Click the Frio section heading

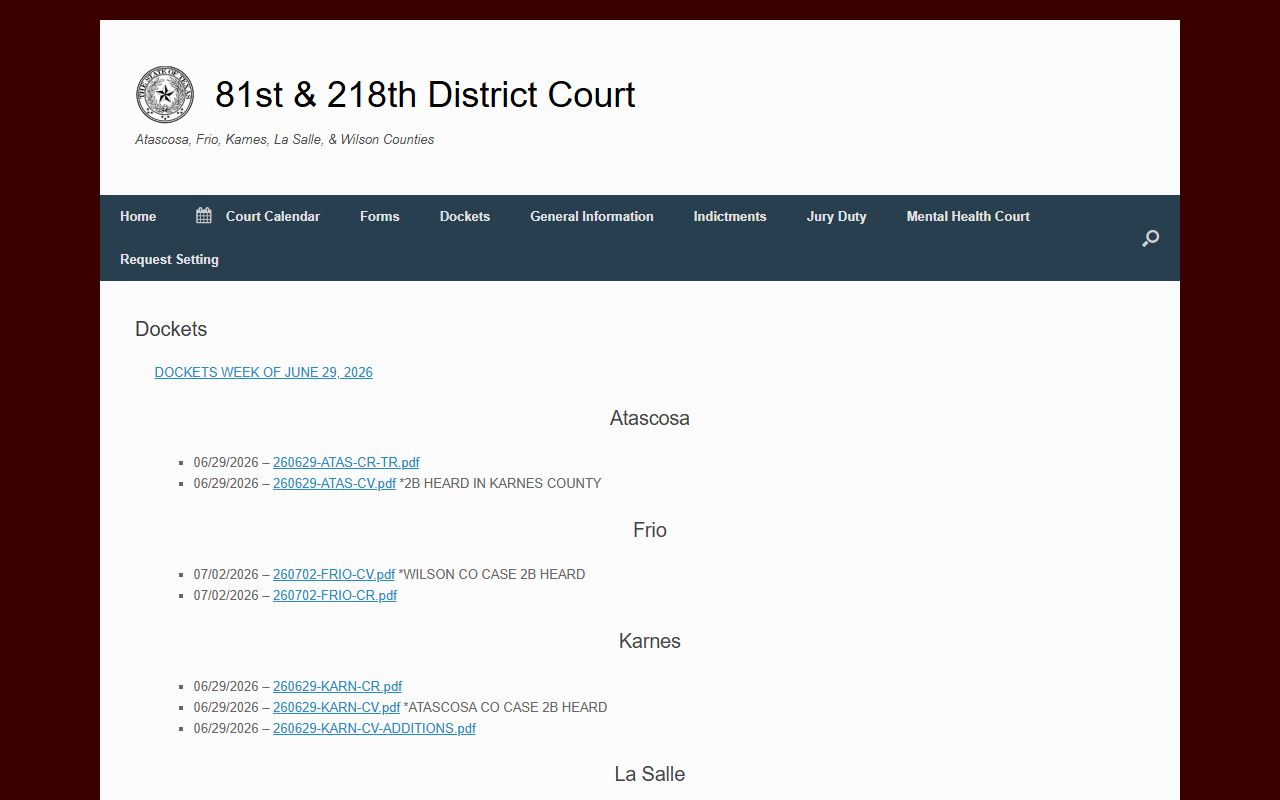coord(650,530)
